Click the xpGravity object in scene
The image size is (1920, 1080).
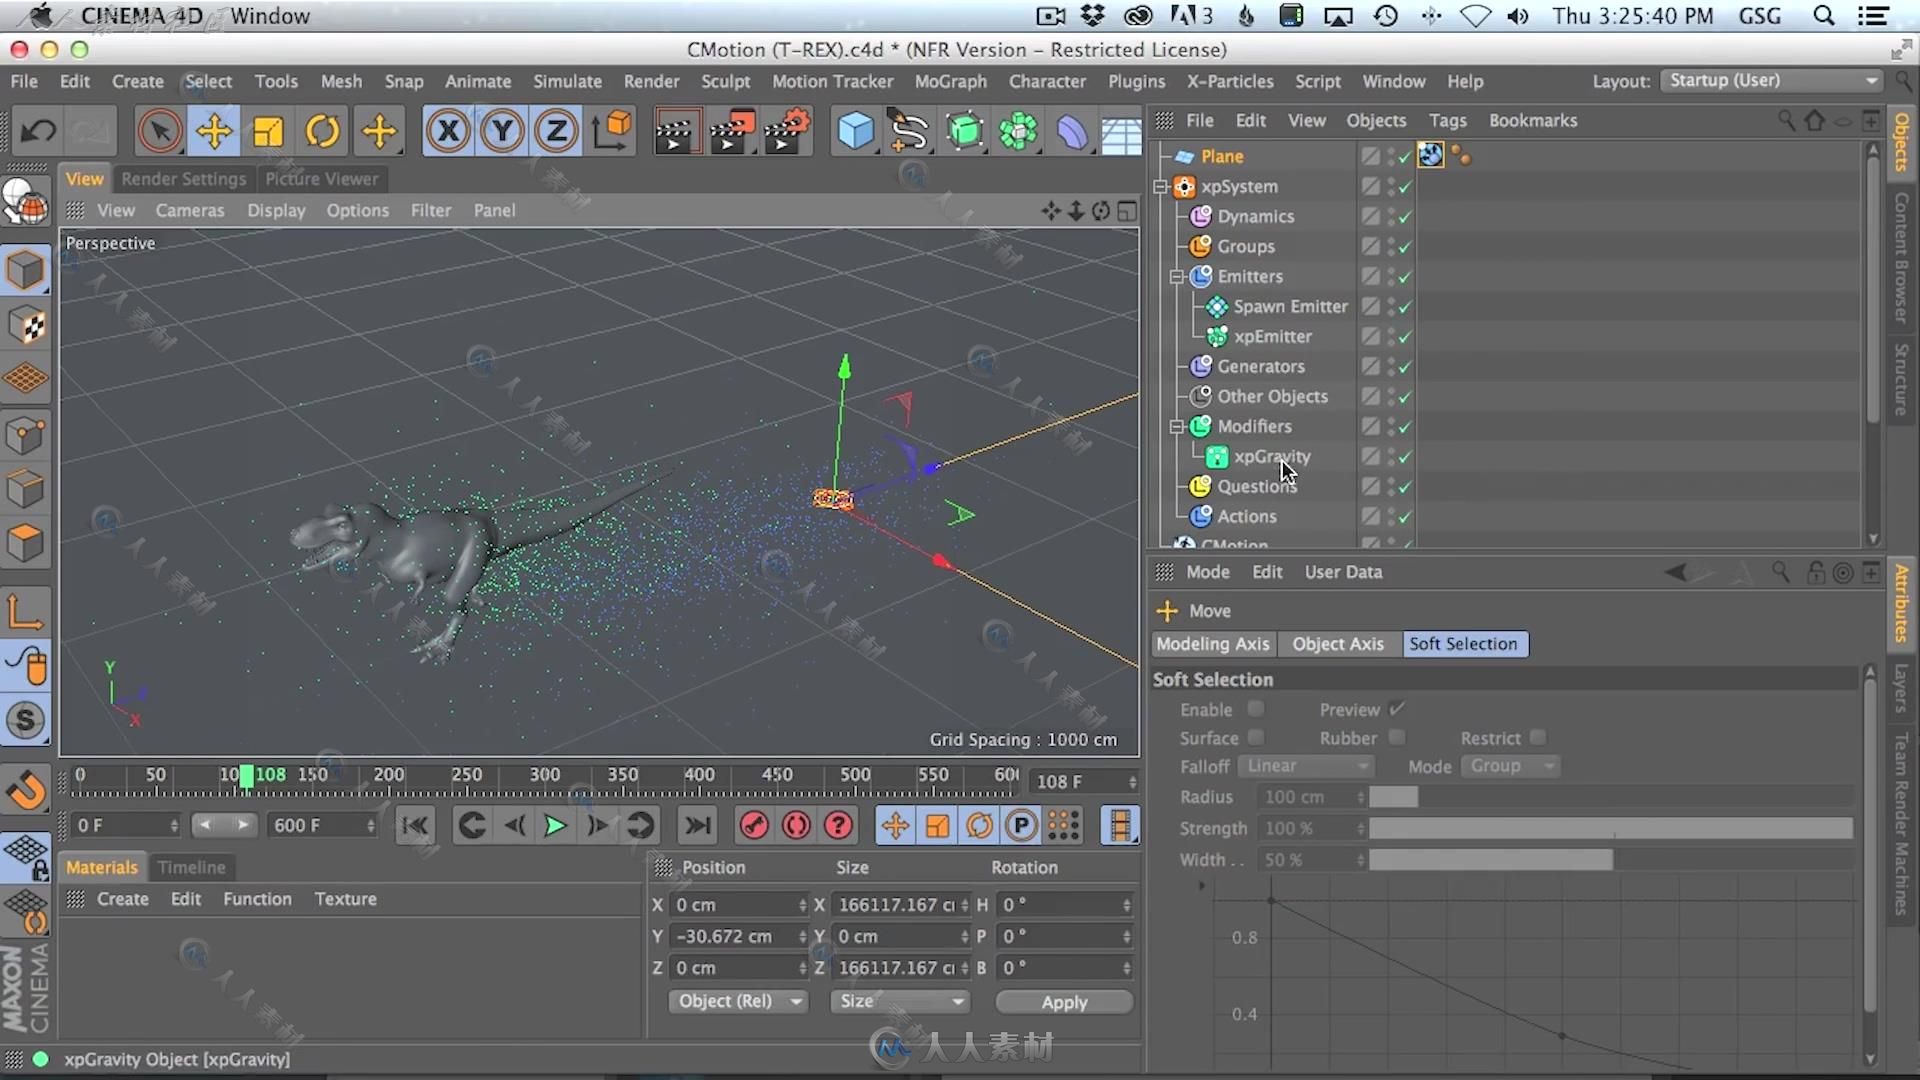click(1273, 456)
